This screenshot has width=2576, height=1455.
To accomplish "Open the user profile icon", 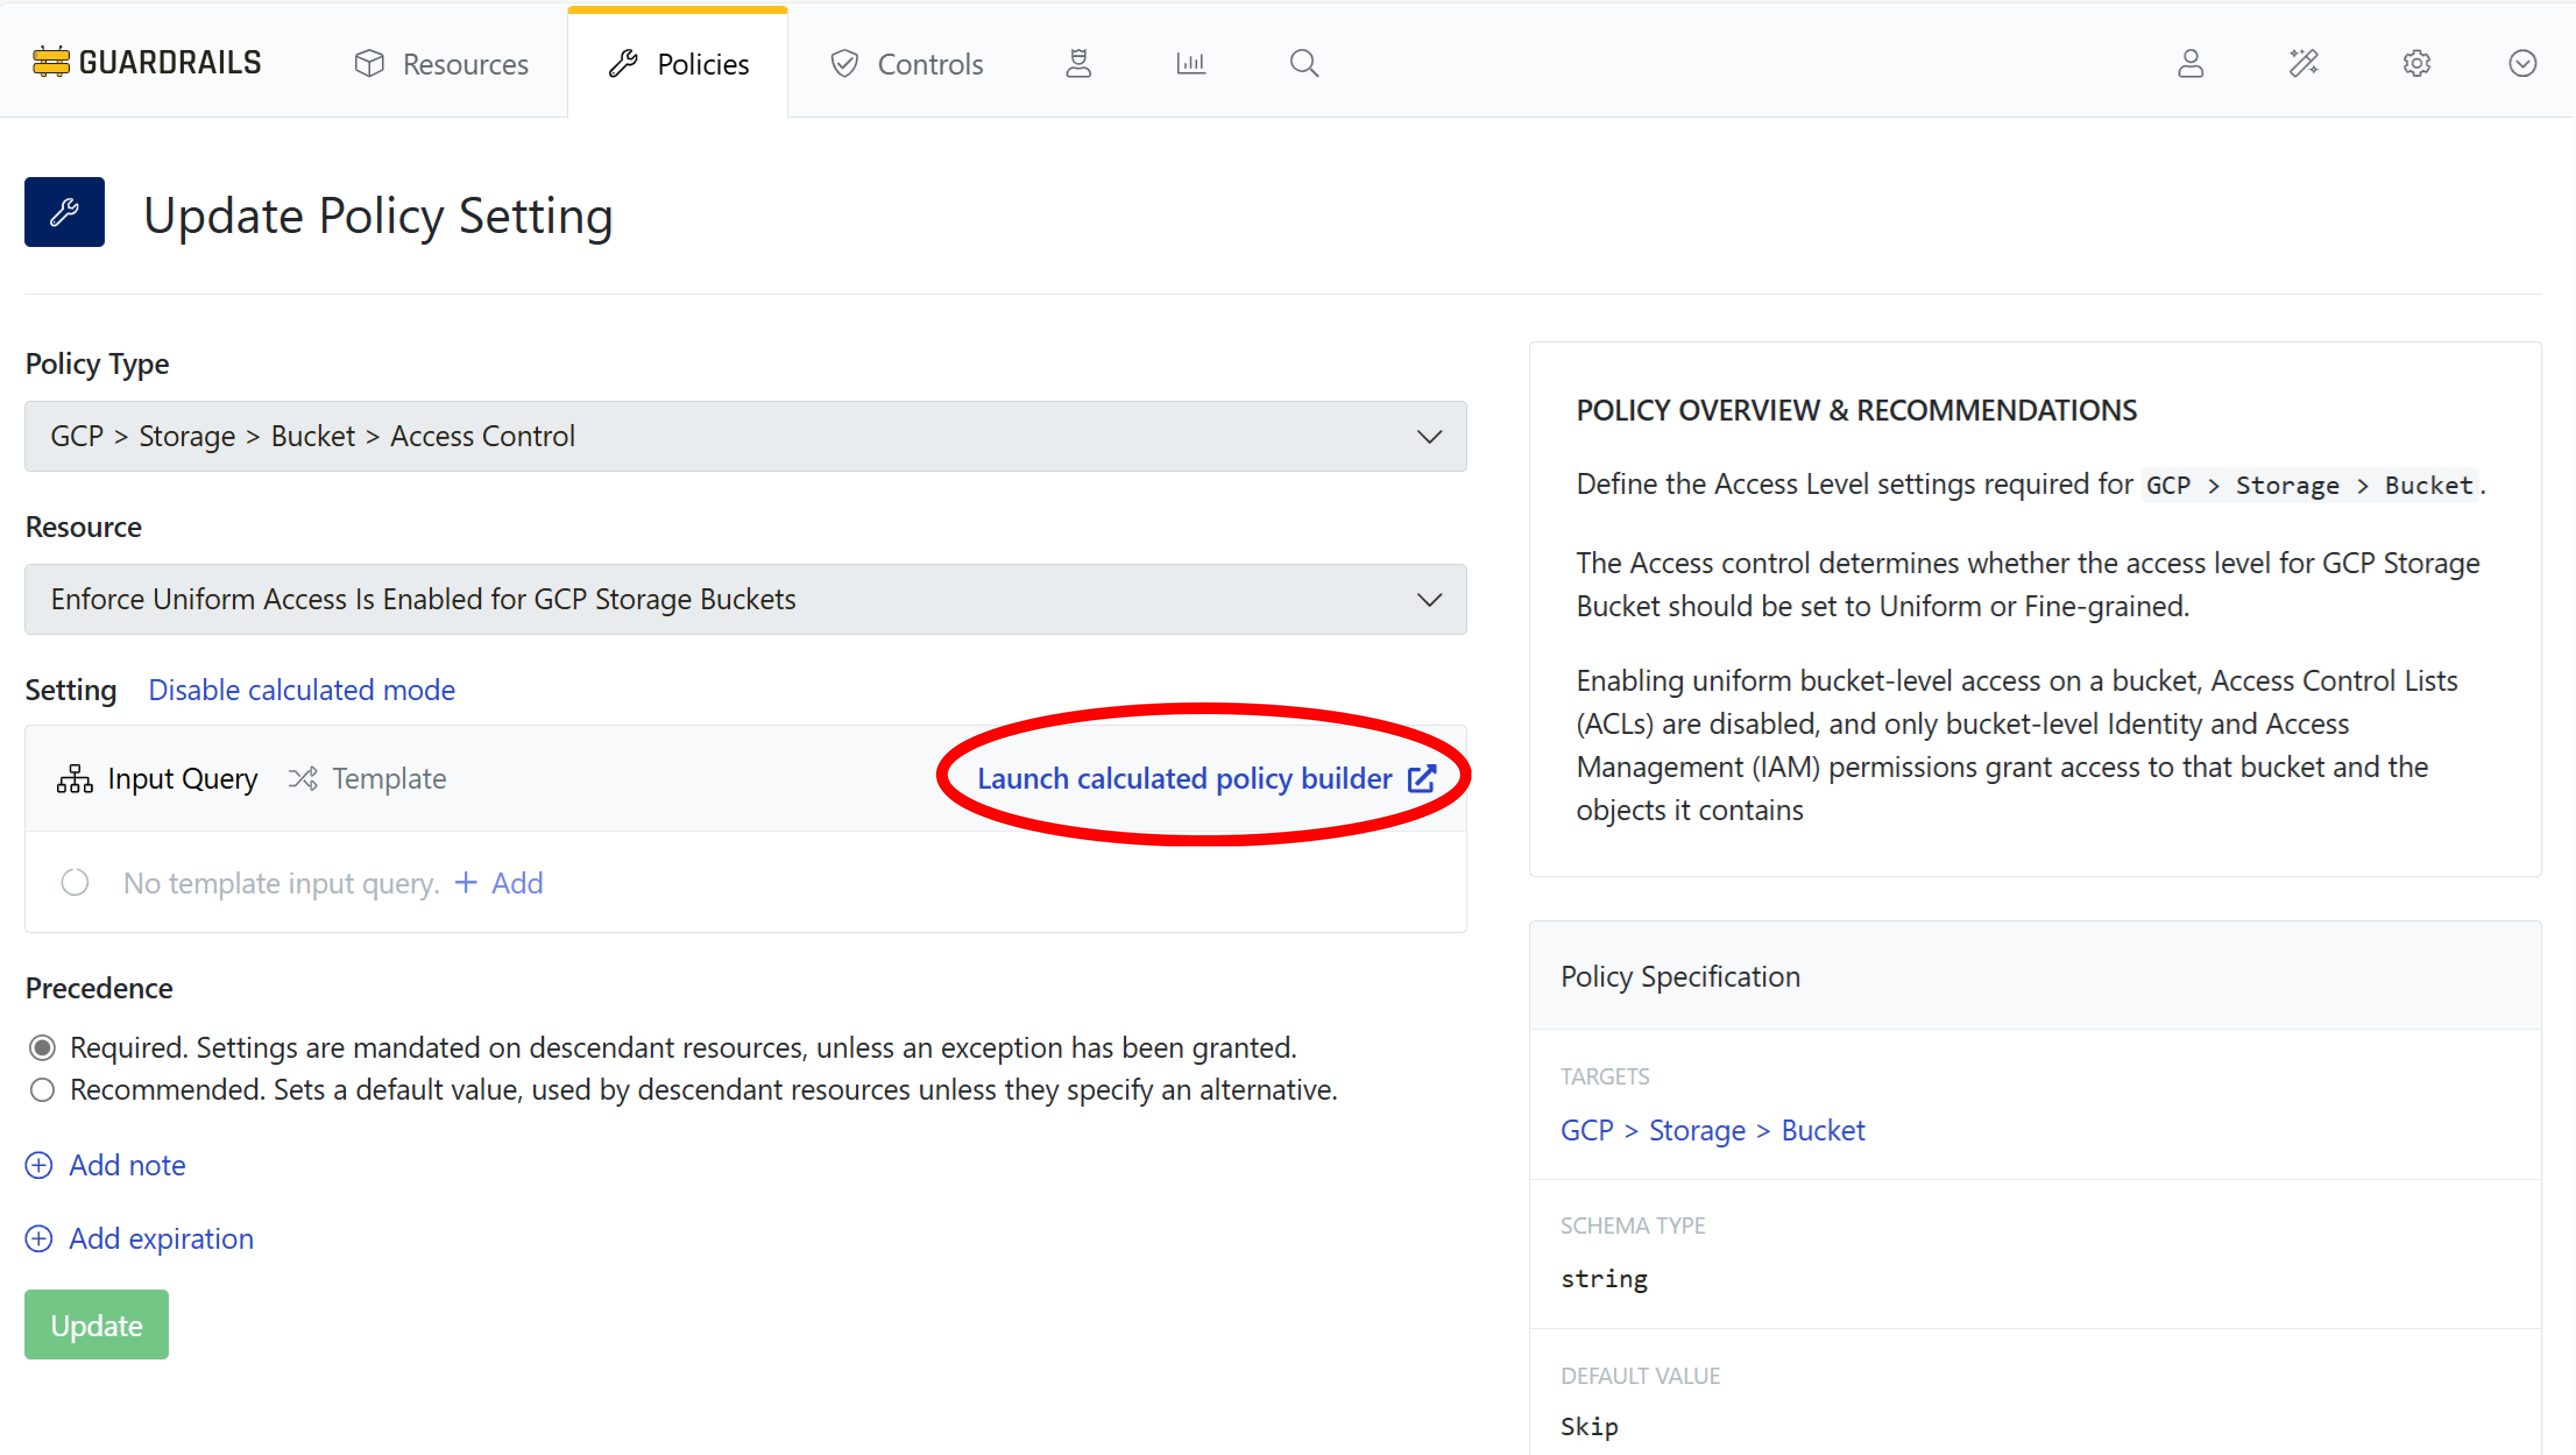I will point(2190,64).
